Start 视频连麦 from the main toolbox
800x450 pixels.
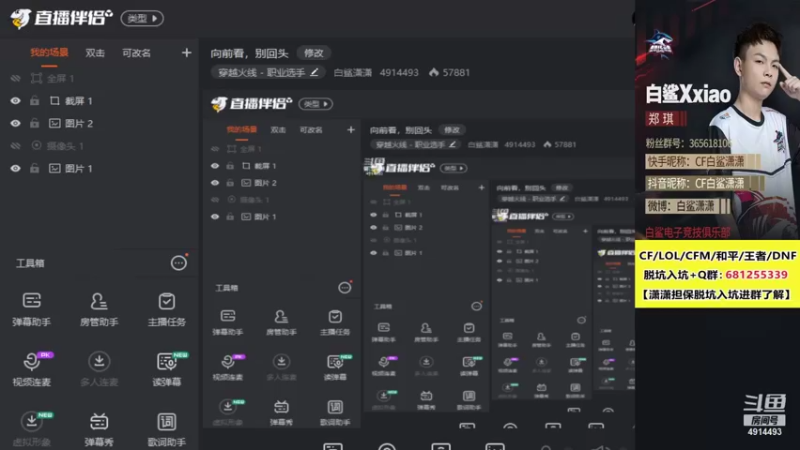32,368
